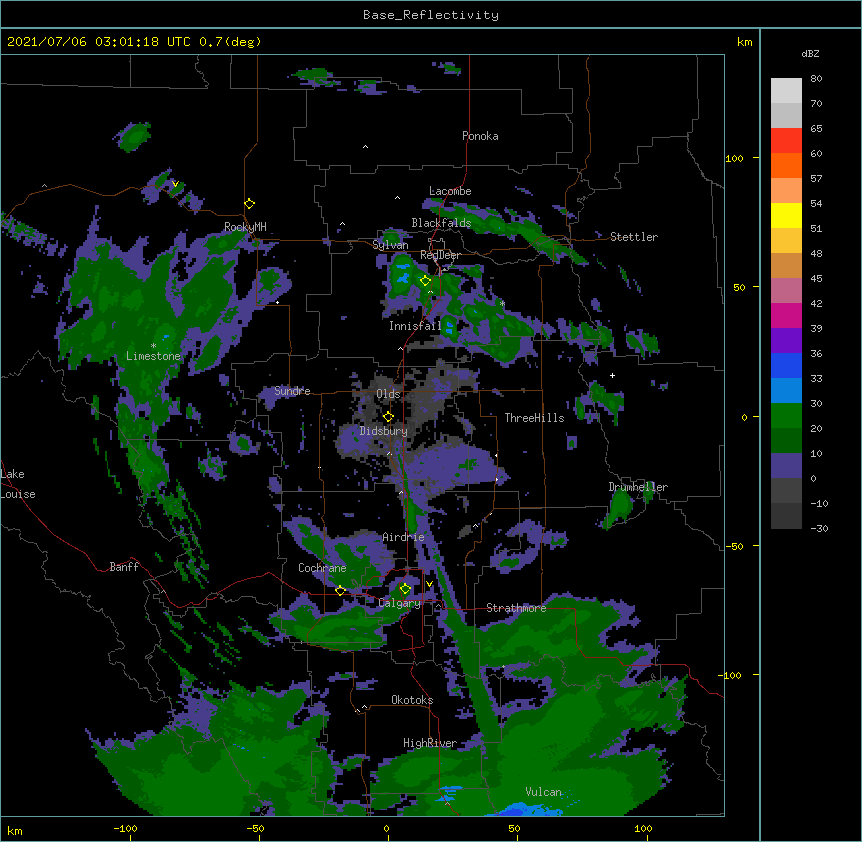Click the Lake Louise label at left edge
The image size is (862, 842).
pyautogui.click(x=18, y=484)
